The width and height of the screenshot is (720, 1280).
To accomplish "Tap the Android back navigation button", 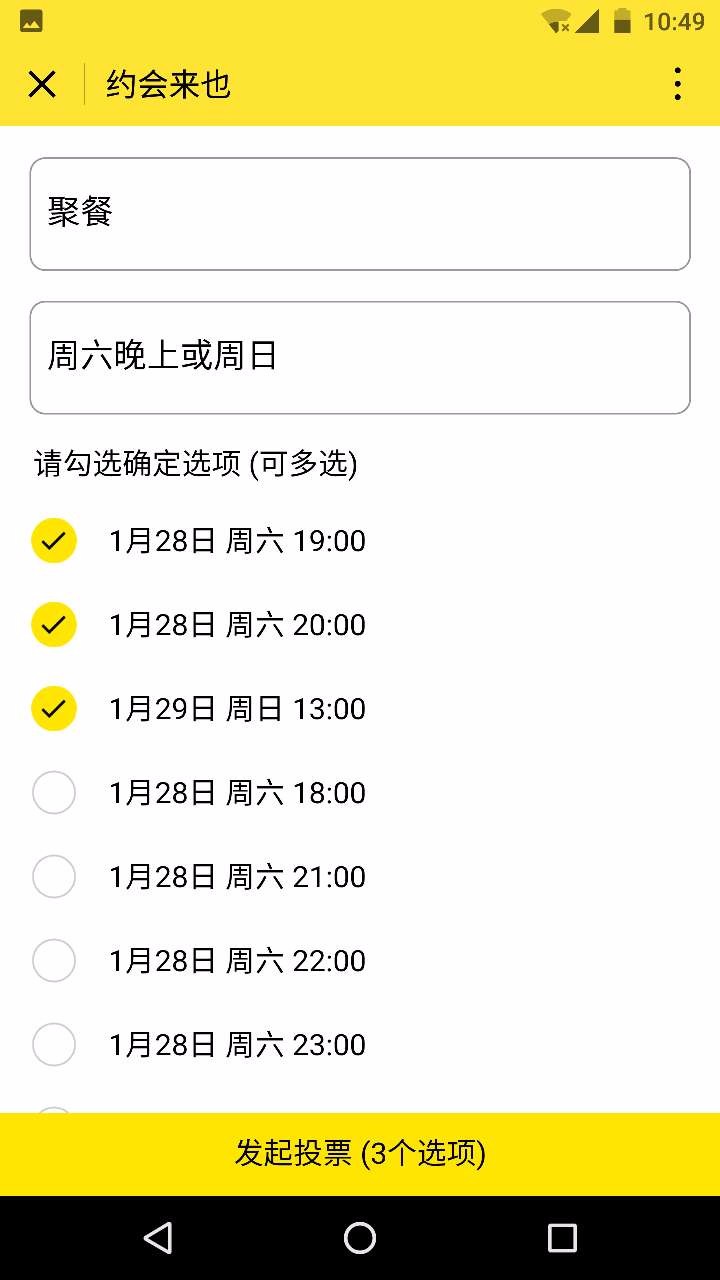I will (x=158, y=1238).
